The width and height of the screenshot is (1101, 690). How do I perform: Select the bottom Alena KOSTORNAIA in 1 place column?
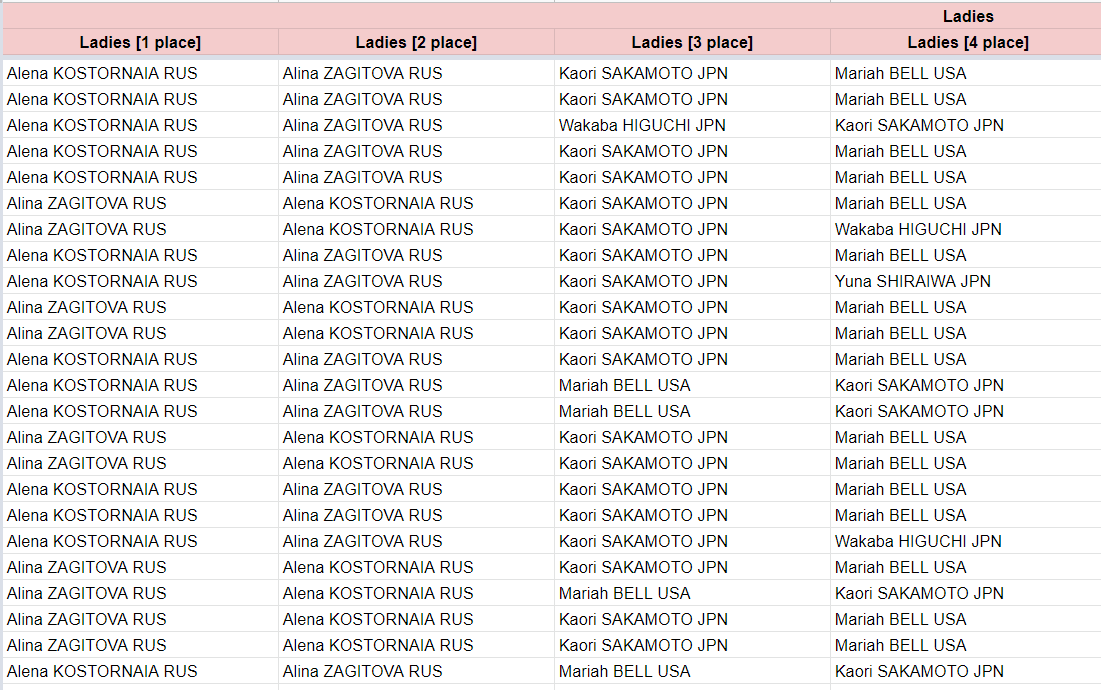tap(102, 671)
